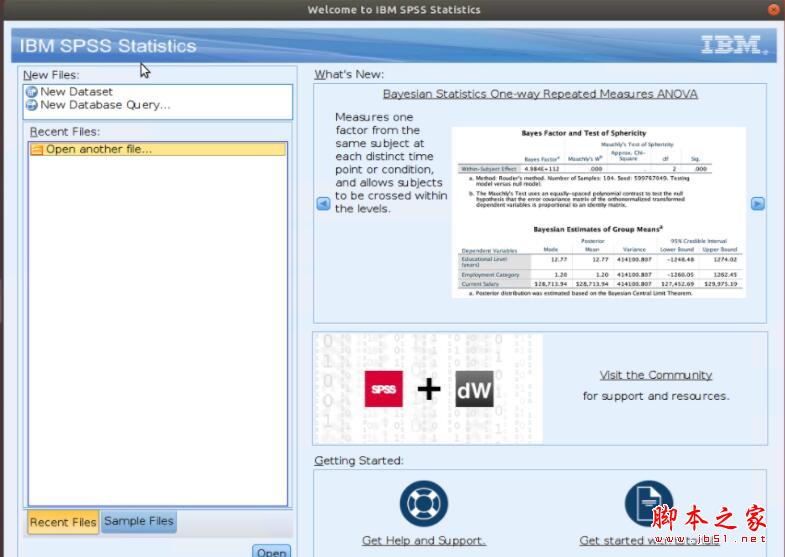Select Open another file row
The height and width of the screenshot is (557, 785).
tap(158, 149)
